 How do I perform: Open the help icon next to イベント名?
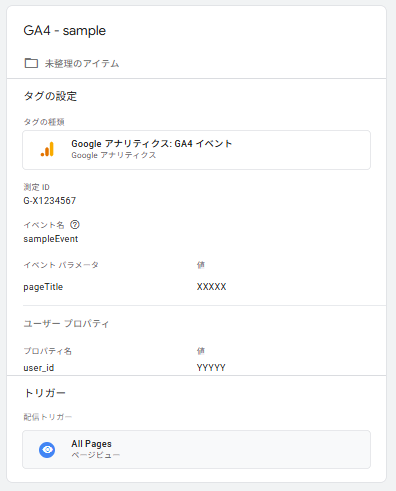coord(75,225)
